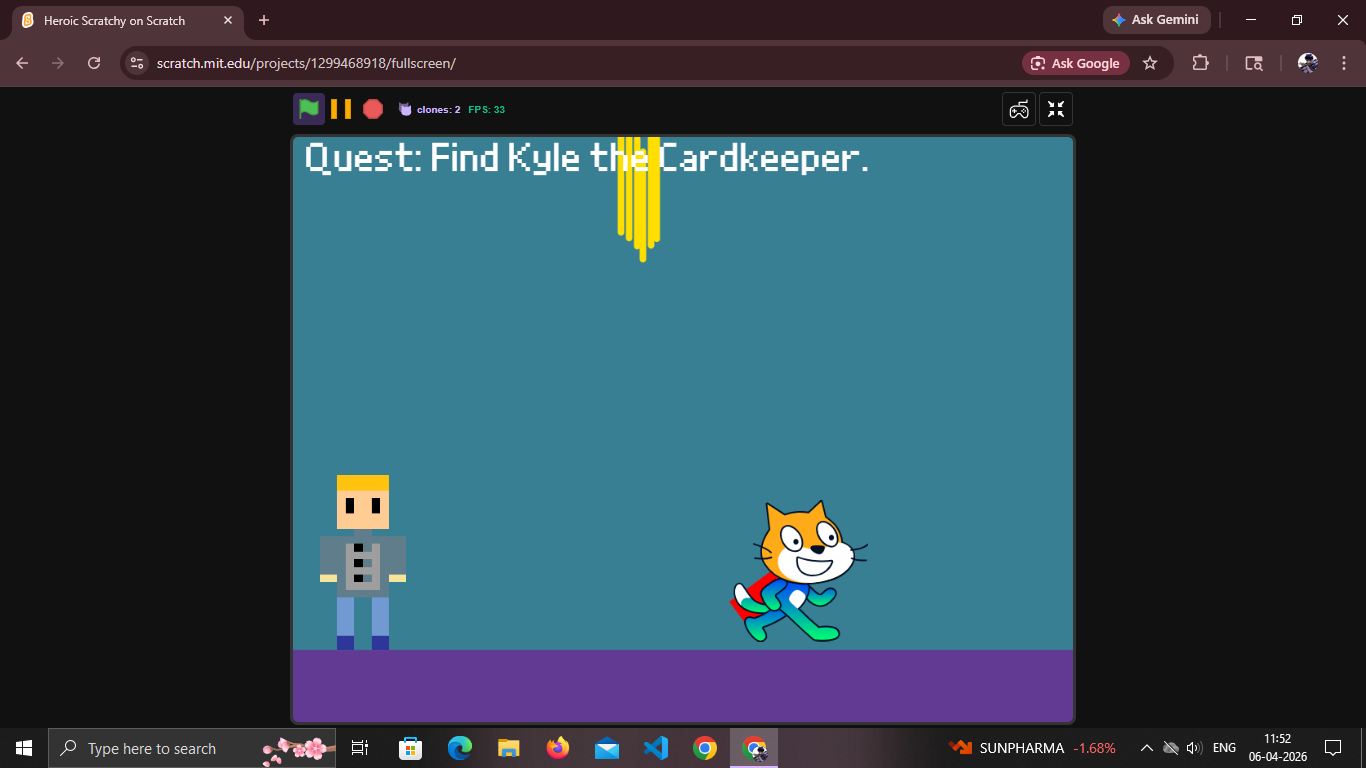Launch Firefox from the taskbar
The height and width of the screenshot is (768, 1366).
click(x=557, y=748)
